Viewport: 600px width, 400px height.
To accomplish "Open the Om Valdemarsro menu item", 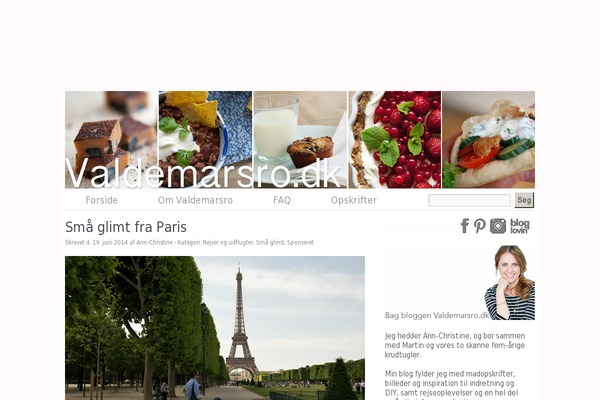I will tap(195, 200).
